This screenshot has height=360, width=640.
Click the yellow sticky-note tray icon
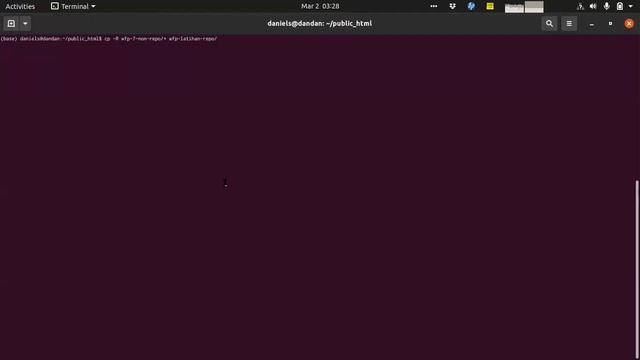click(490, 6)
